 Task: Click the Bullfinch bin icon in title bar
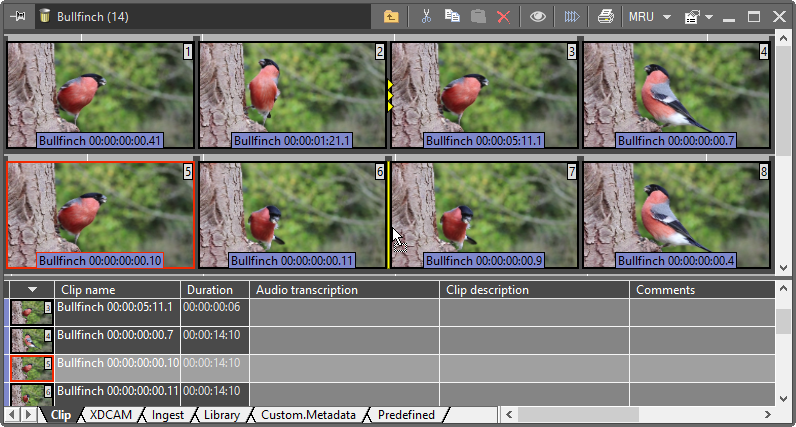coord(45,17)
